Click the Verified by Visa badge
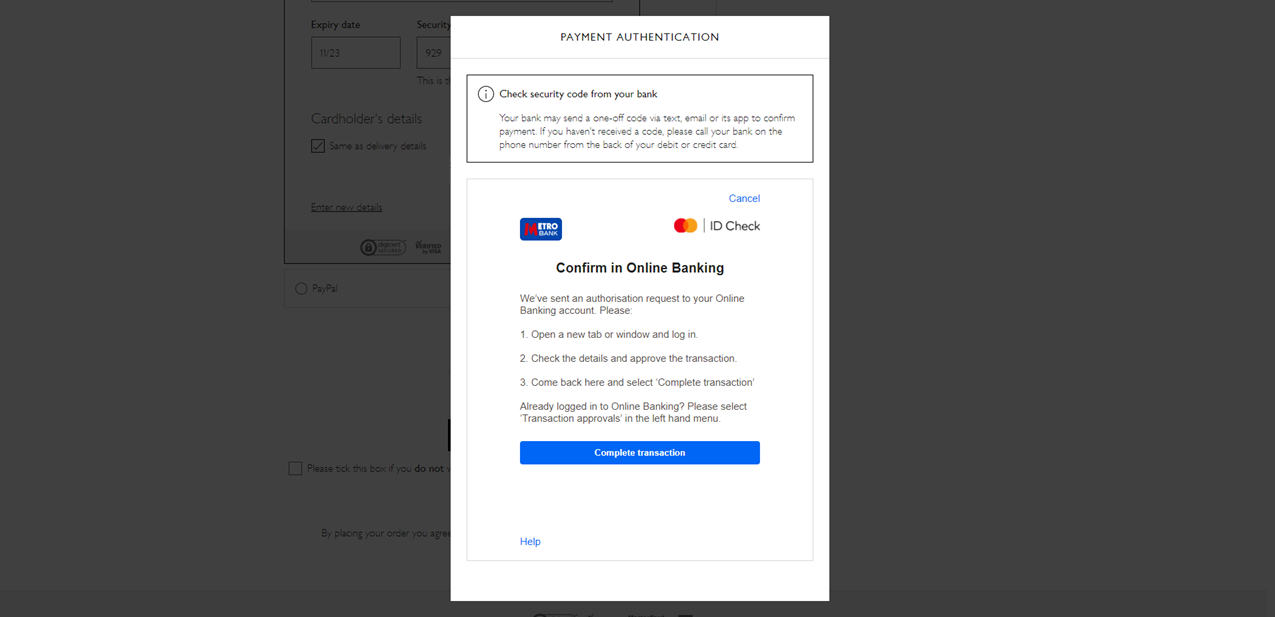This screenshot has width=1275, height=617. (428, 247)
